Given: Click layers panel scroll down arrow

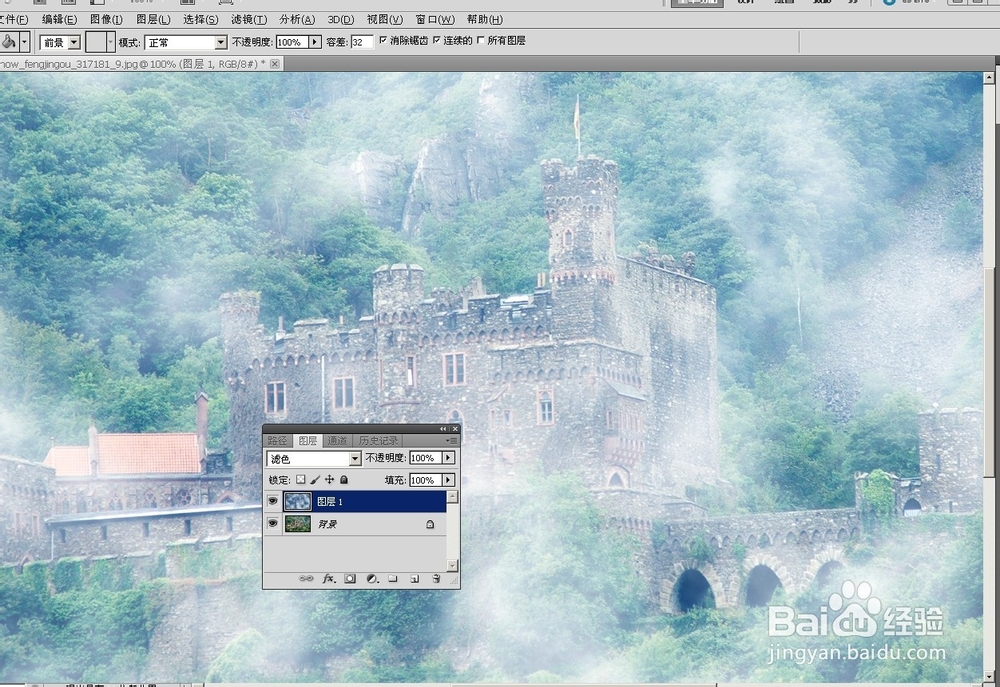Looking at the screenshot, I should [x=452, y=565].
